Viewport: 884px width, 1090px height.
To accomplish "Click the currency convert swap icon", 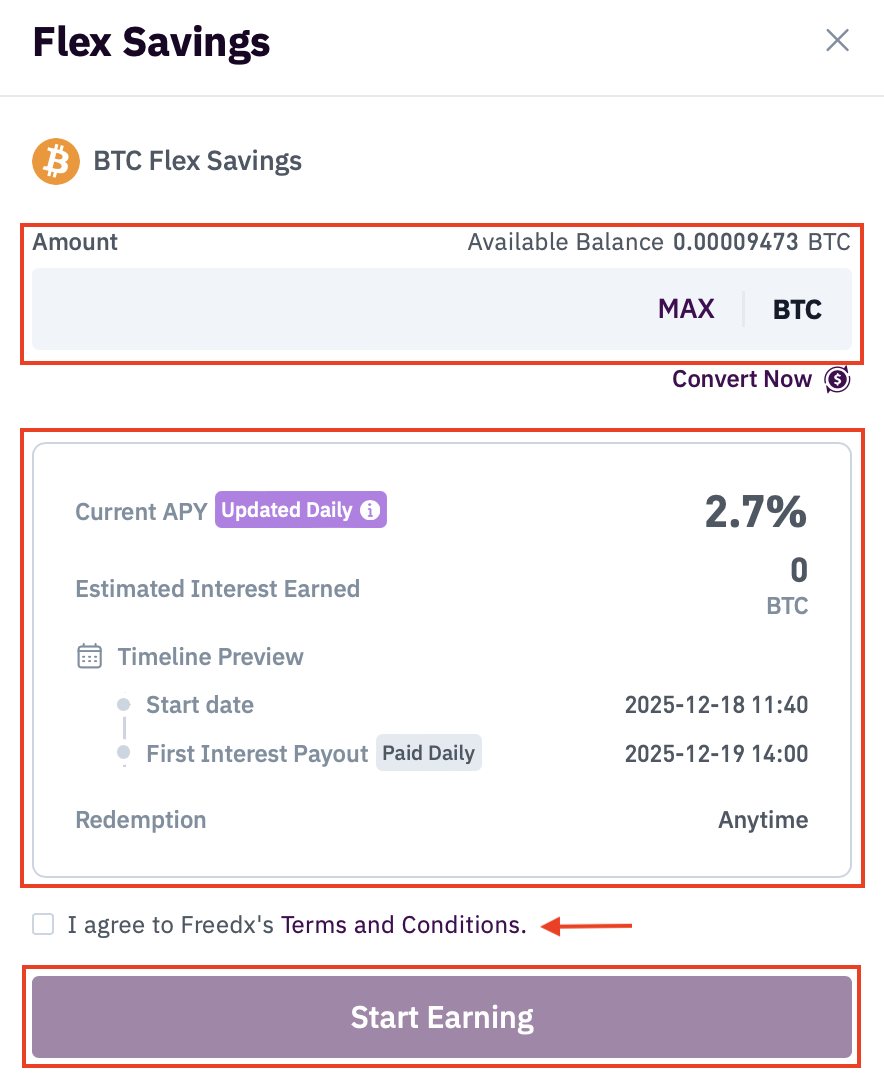I will pos(837,380).
